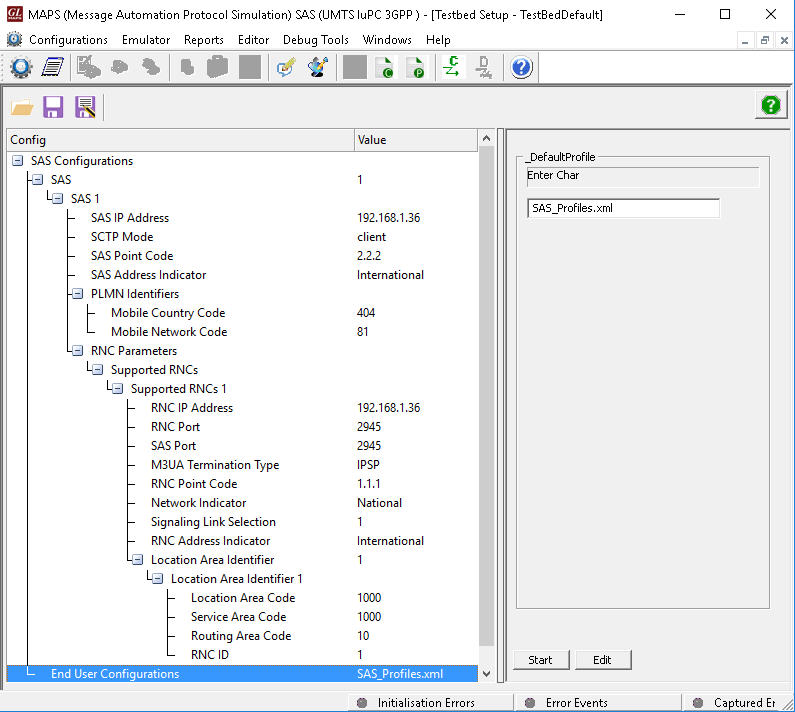Screen dimensions: 795x712
Task: Click RNC Point Code value 1.1.1
Action: (369, 484)
